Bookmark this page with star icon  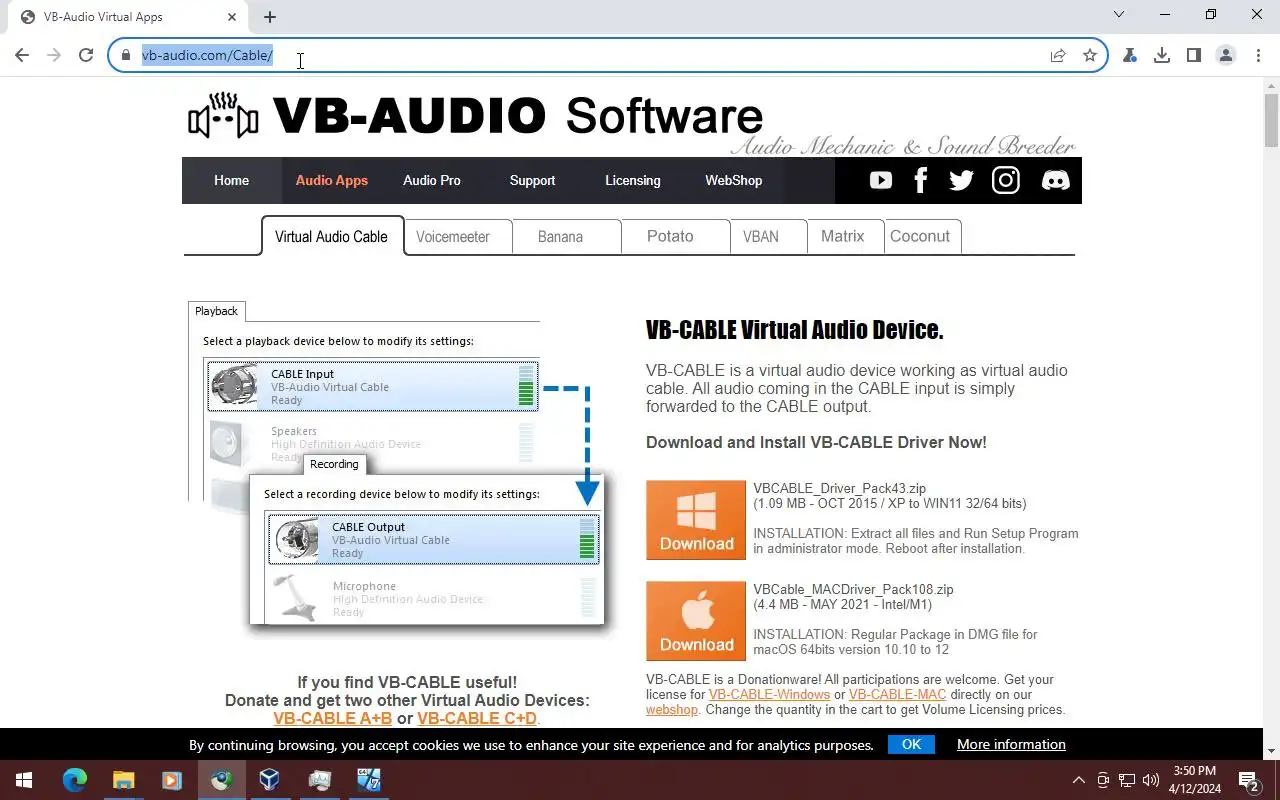tap(1090, 55)
